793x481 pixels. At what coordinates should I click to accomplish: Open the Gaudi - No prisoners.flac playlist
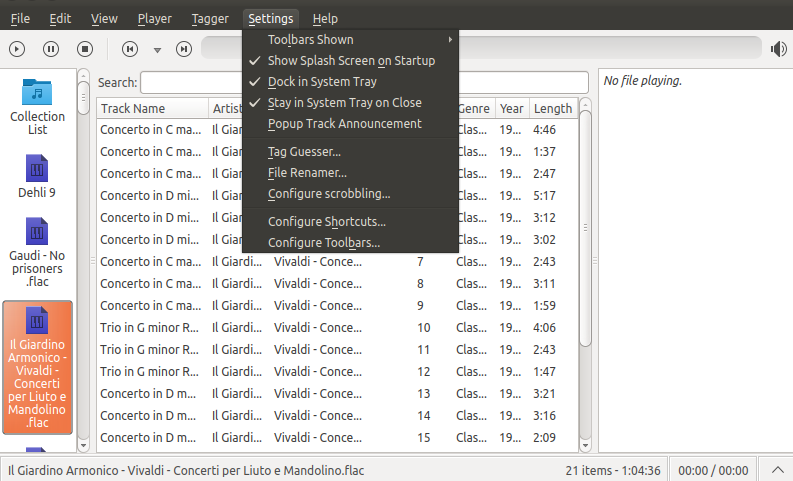[37, 252]
